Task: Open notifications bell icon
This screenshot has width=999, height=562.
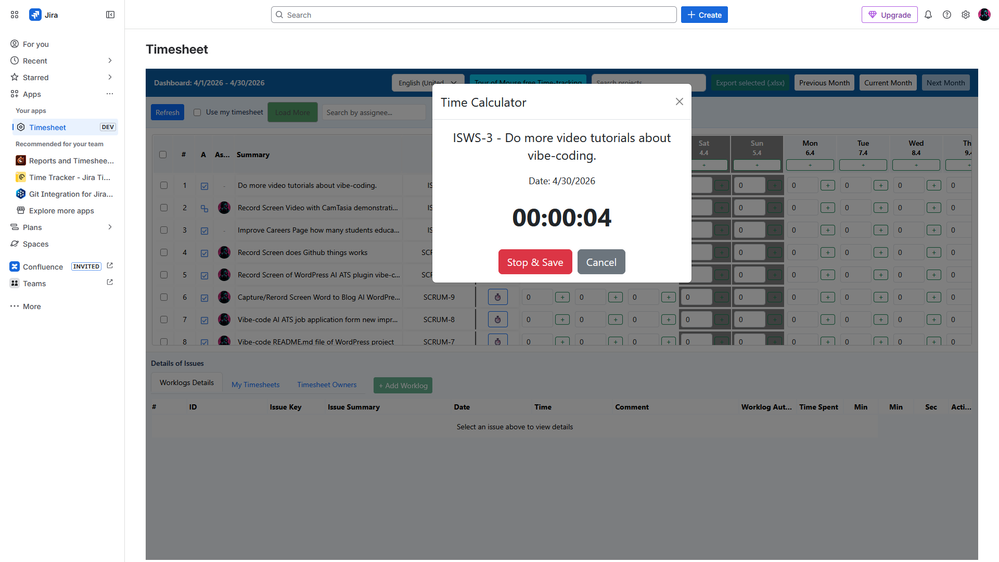Action: pyautogui.click(x=928, y=15)
